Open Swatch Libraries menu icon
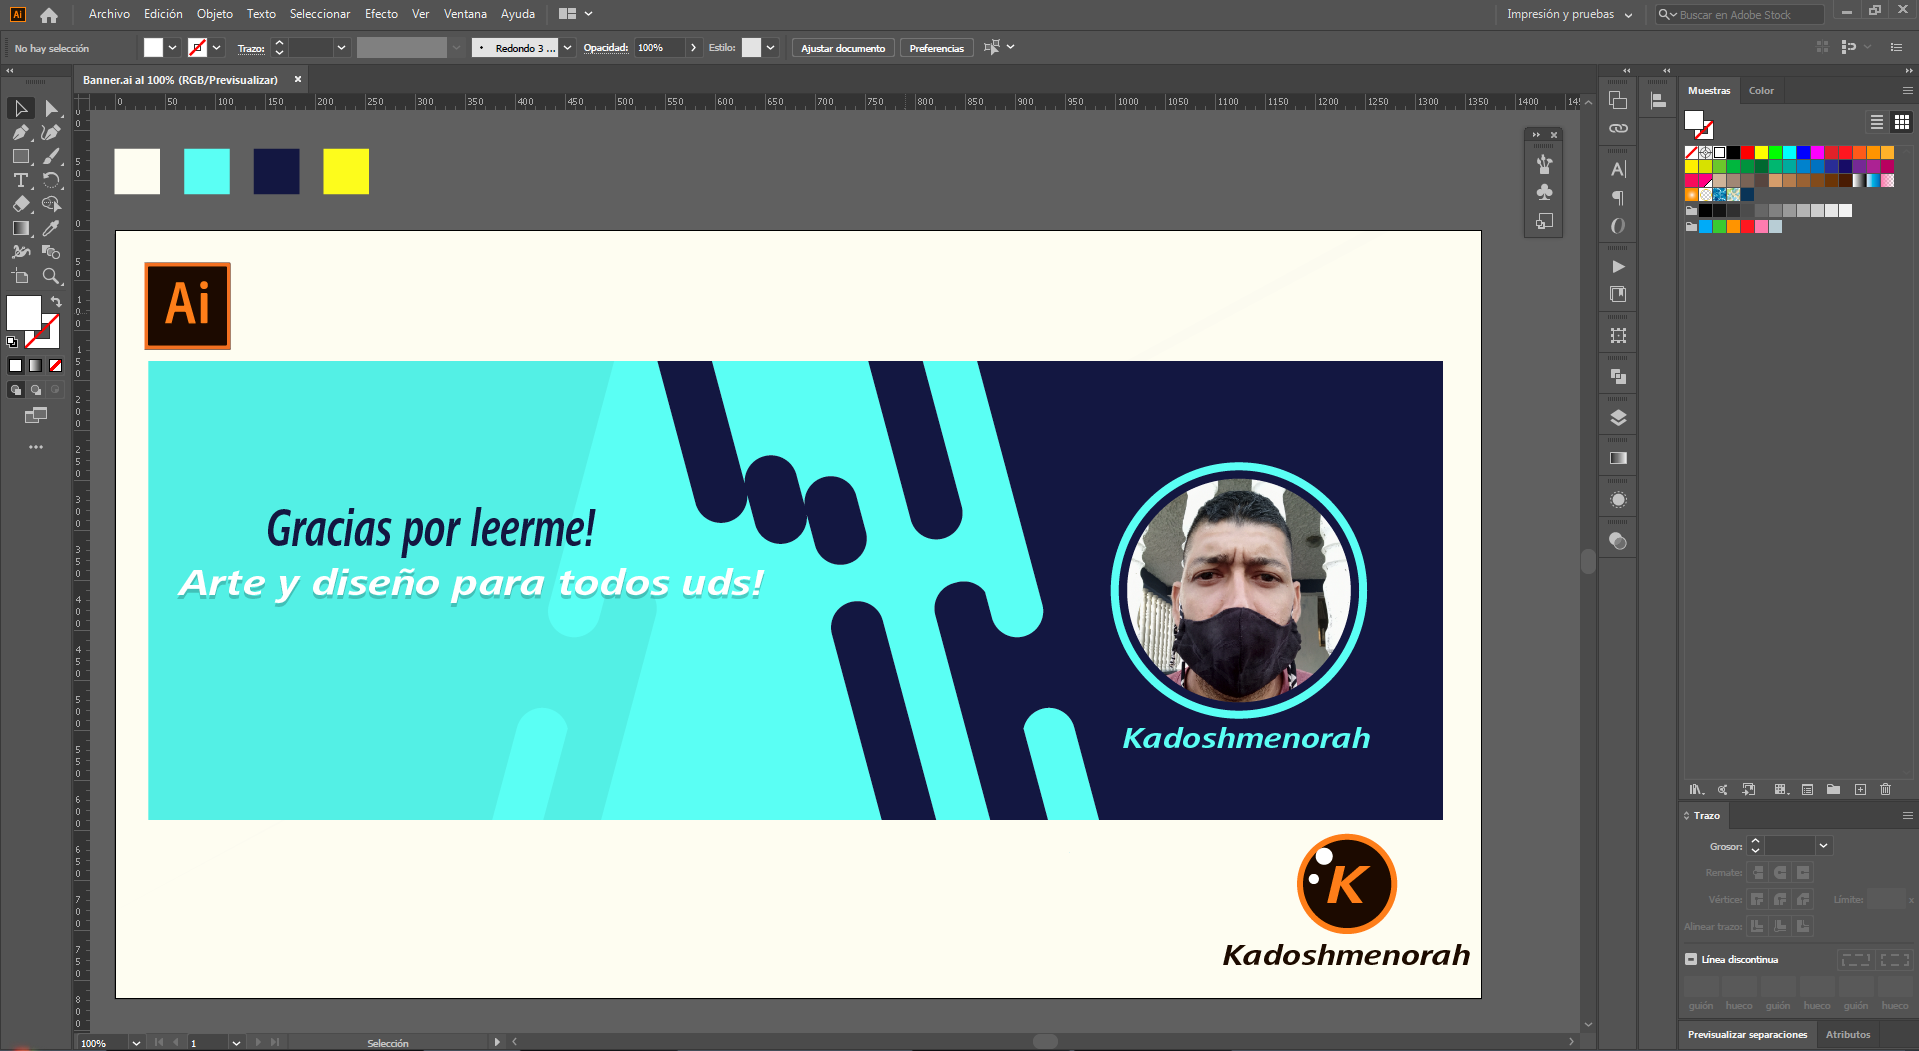1919x1051 pixels. [x=1696, y=789]
